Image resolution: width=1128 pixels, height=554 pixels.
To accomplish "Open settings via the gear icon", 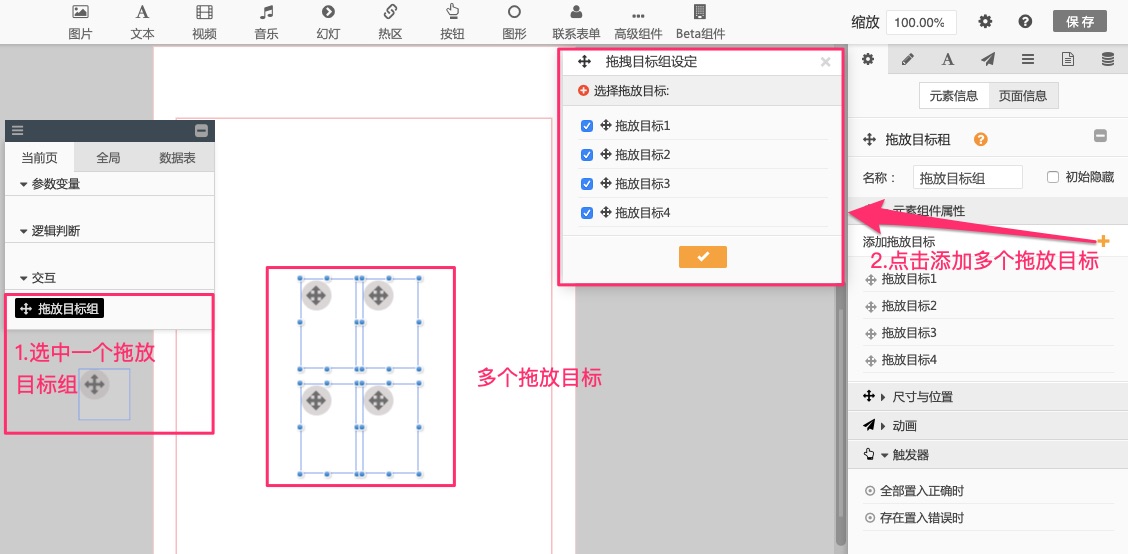I will [985, 21].
